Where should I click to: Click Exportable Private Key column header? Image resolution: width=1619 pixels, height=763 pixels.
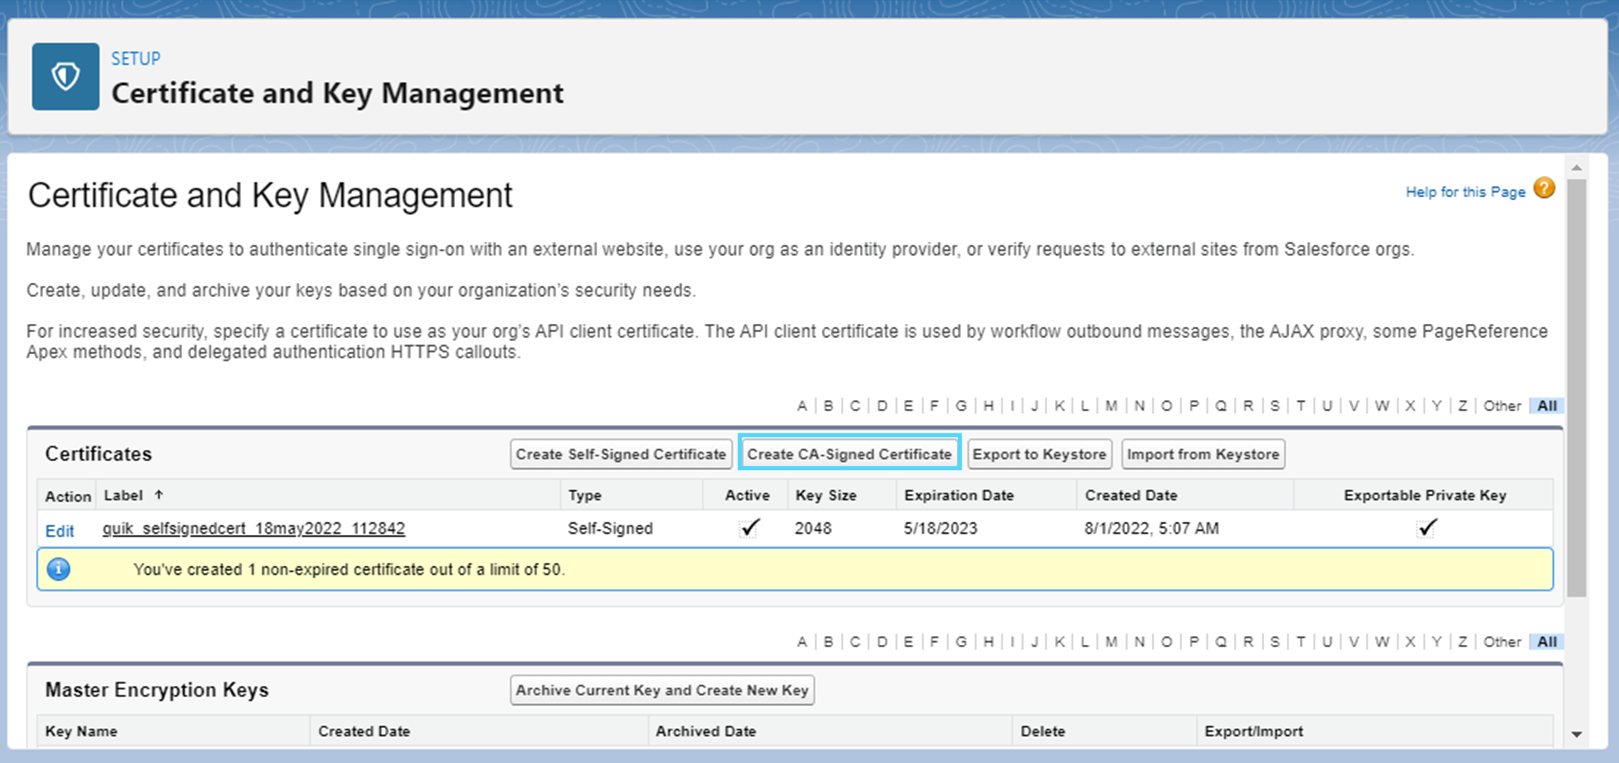pos(1425,495)
